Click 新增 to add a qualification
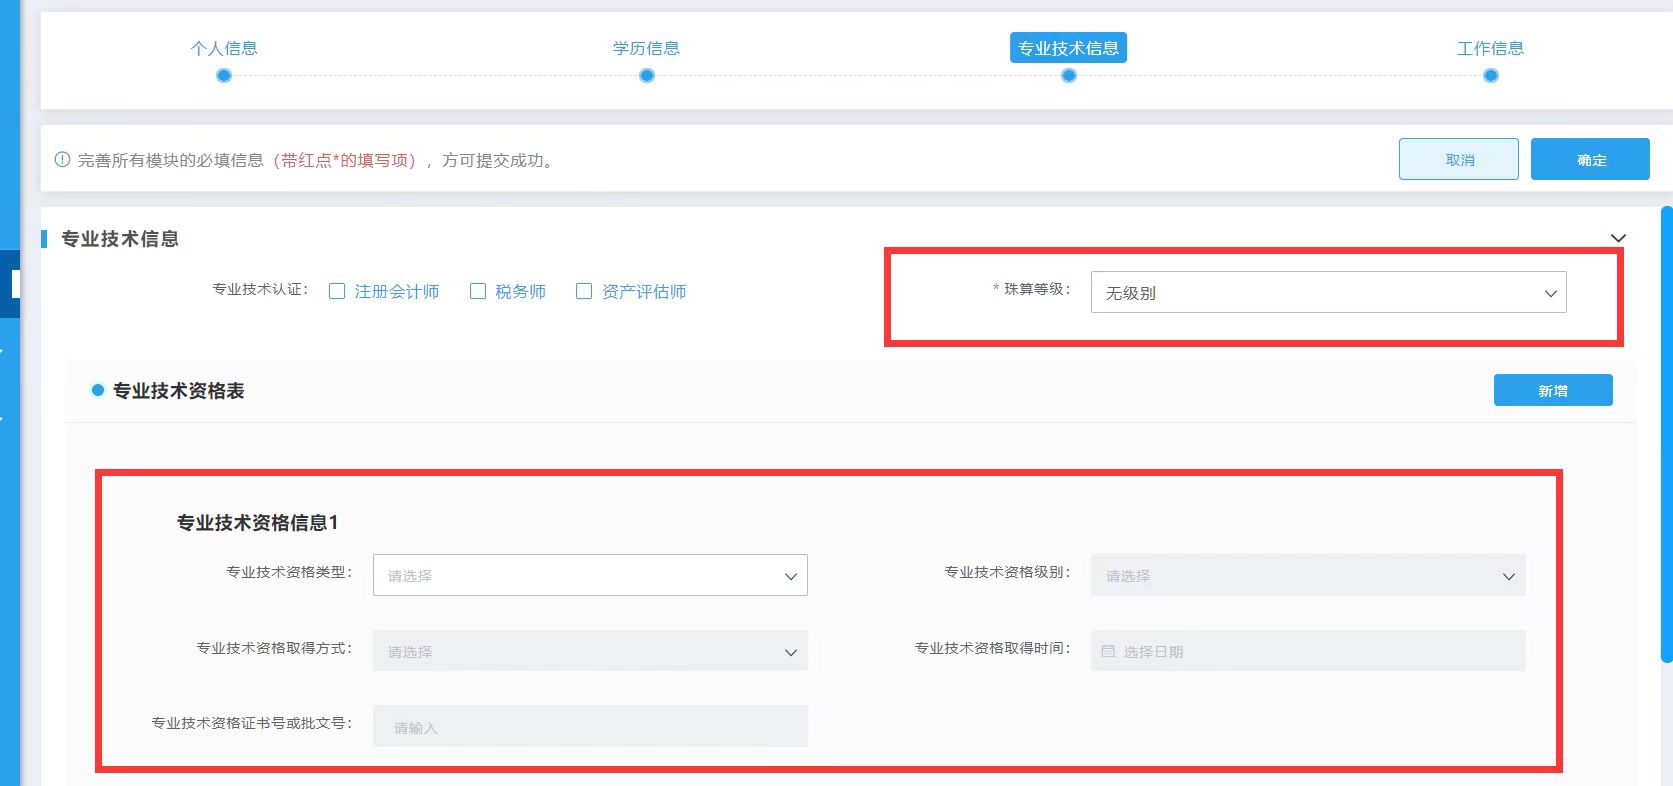Screen dimensions: 1673x786 1552,391
